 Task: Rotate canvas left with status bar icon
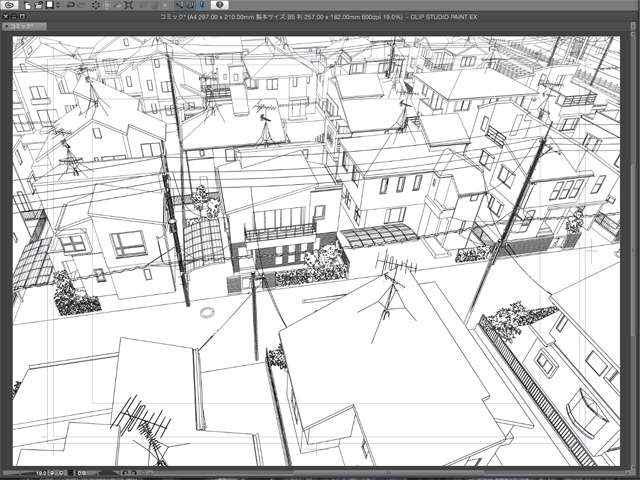[x=125, y=473]
